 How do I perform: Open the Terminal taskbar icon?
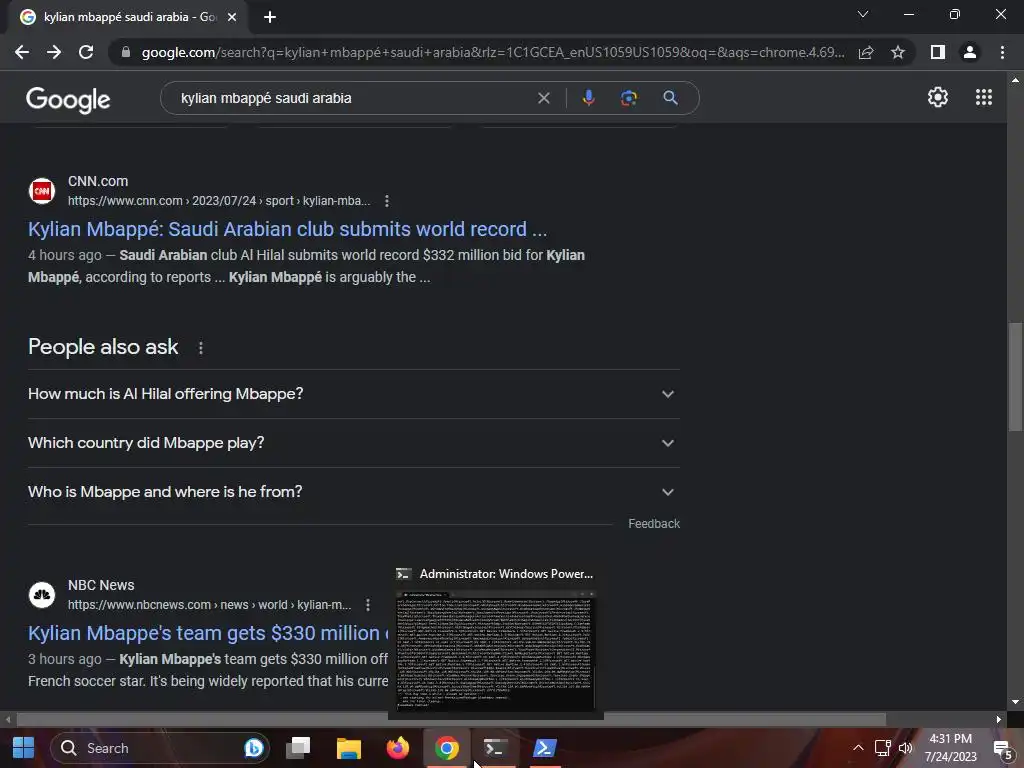(x=496, y=748)
